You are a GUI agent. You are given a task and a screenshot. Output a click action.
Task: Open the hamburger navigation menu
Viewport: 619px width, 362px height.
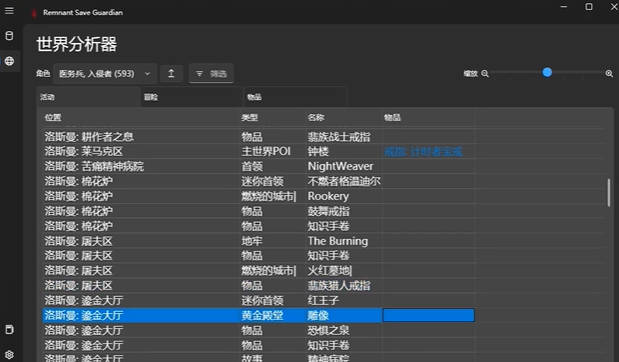[x=9, y=10]
